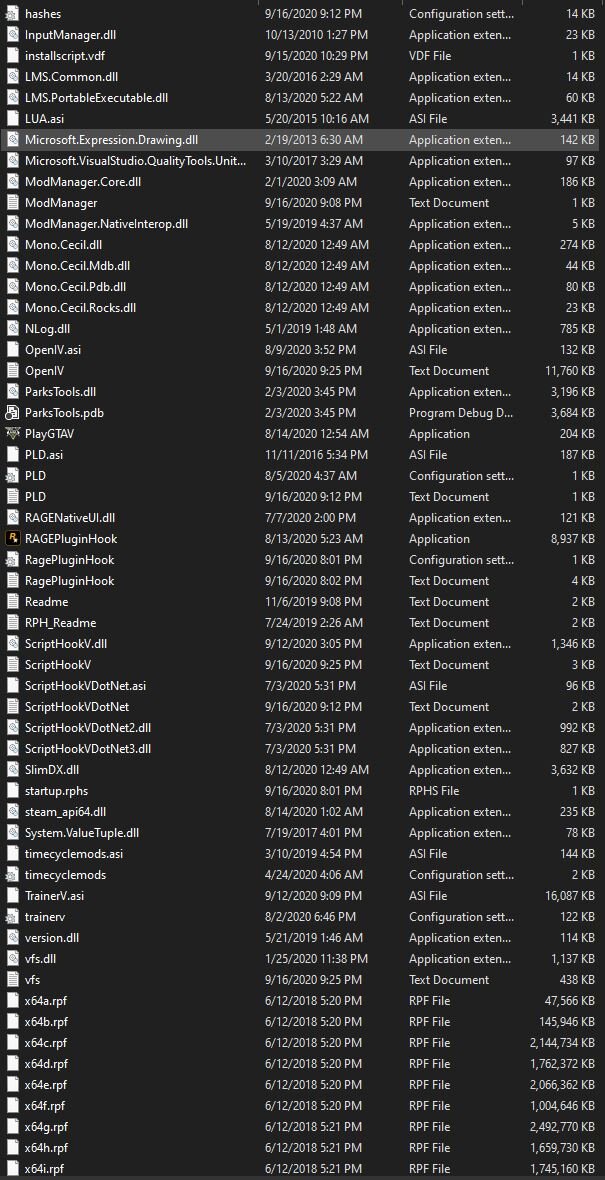Click the 2,492,770 KB size value

562,1127
